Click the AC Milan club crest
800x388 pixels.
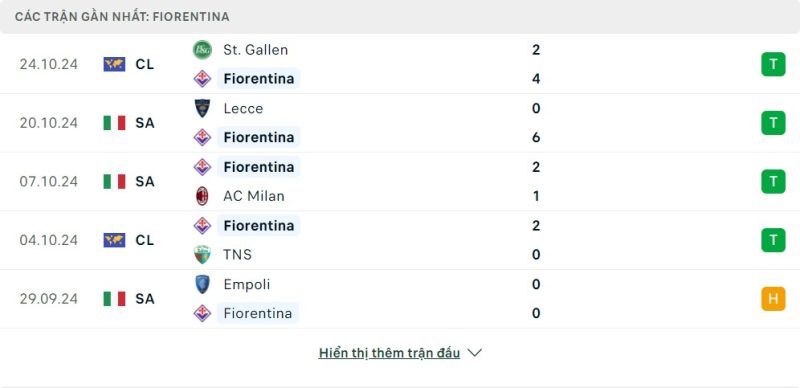tap(202, 196)
